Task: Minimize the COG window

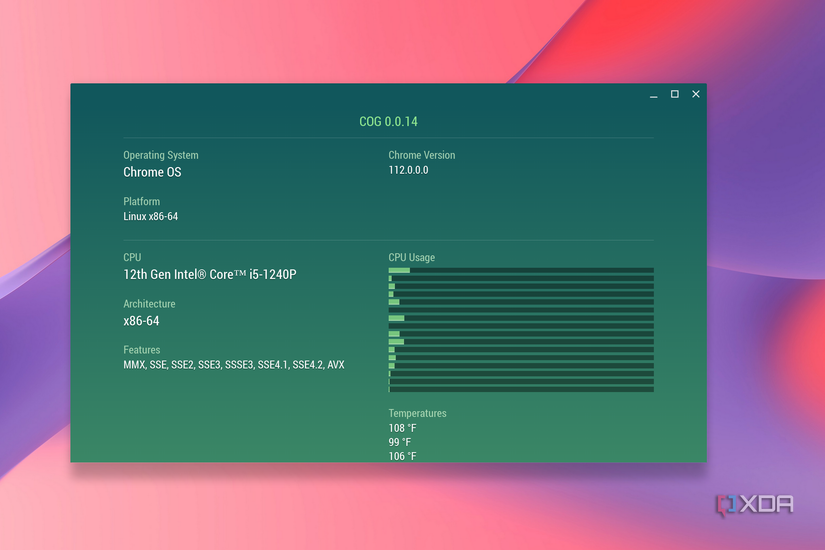Action: click(x=653, y=95)
